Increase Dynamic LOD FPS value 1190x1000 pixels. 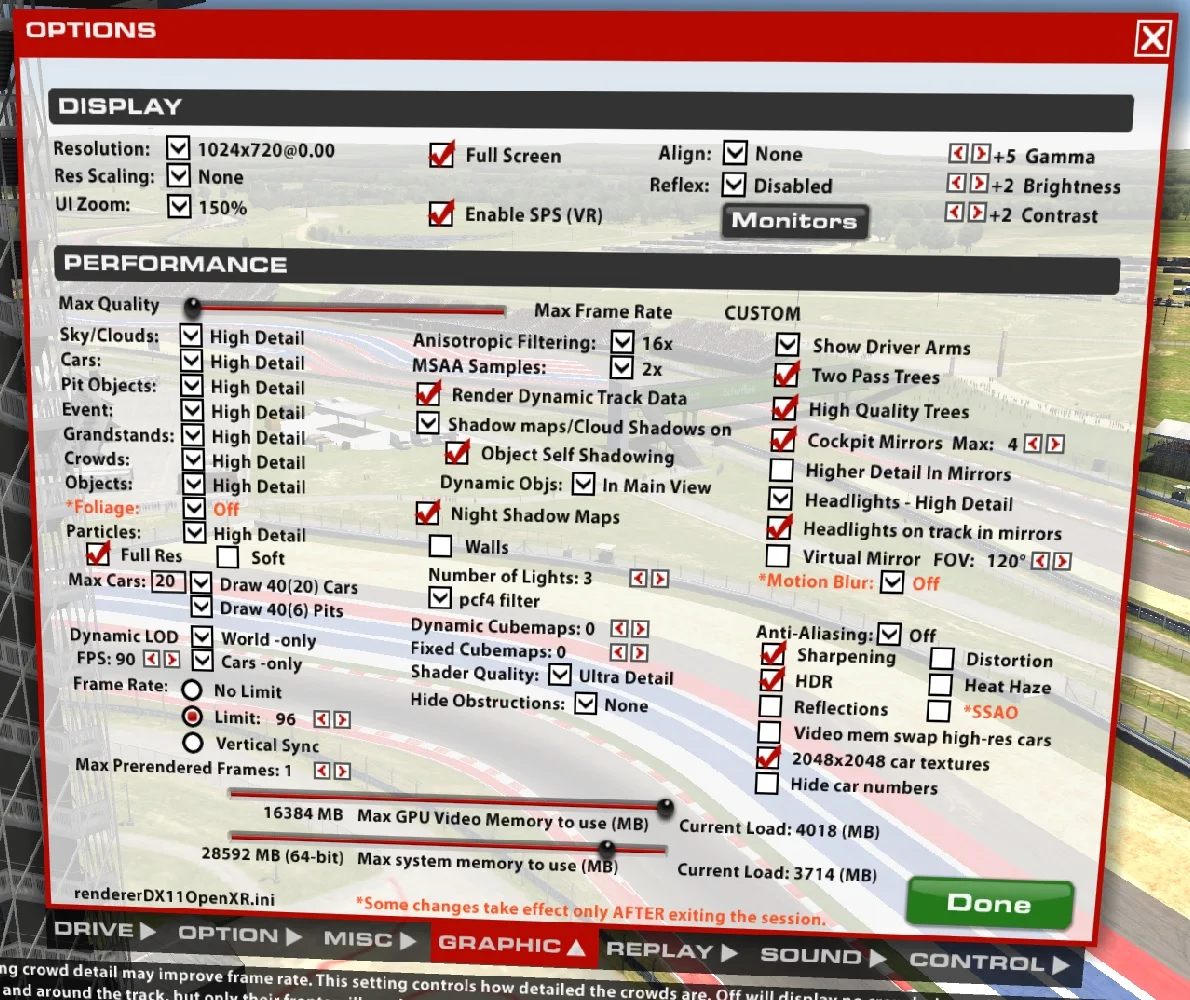[172, 659]
